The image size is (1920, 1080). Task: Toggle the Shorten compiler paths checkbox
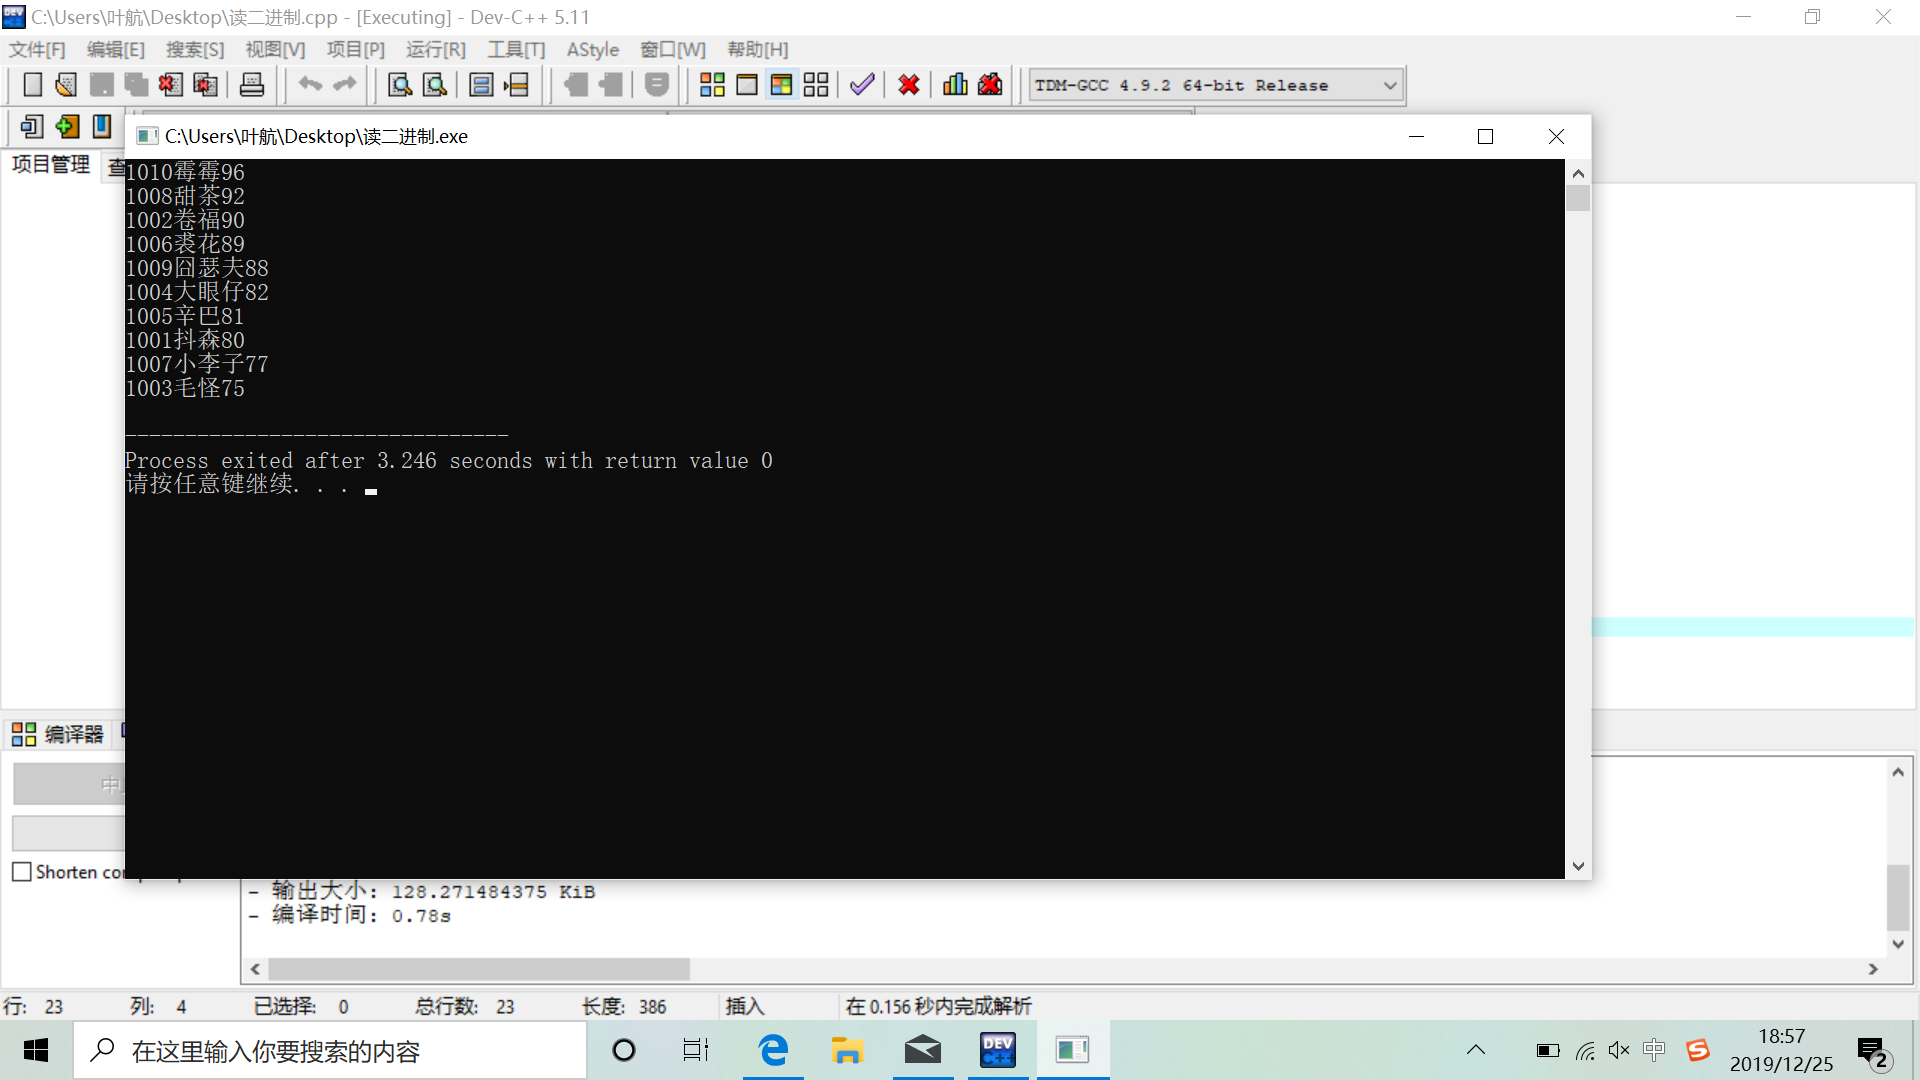click(22, 872)
